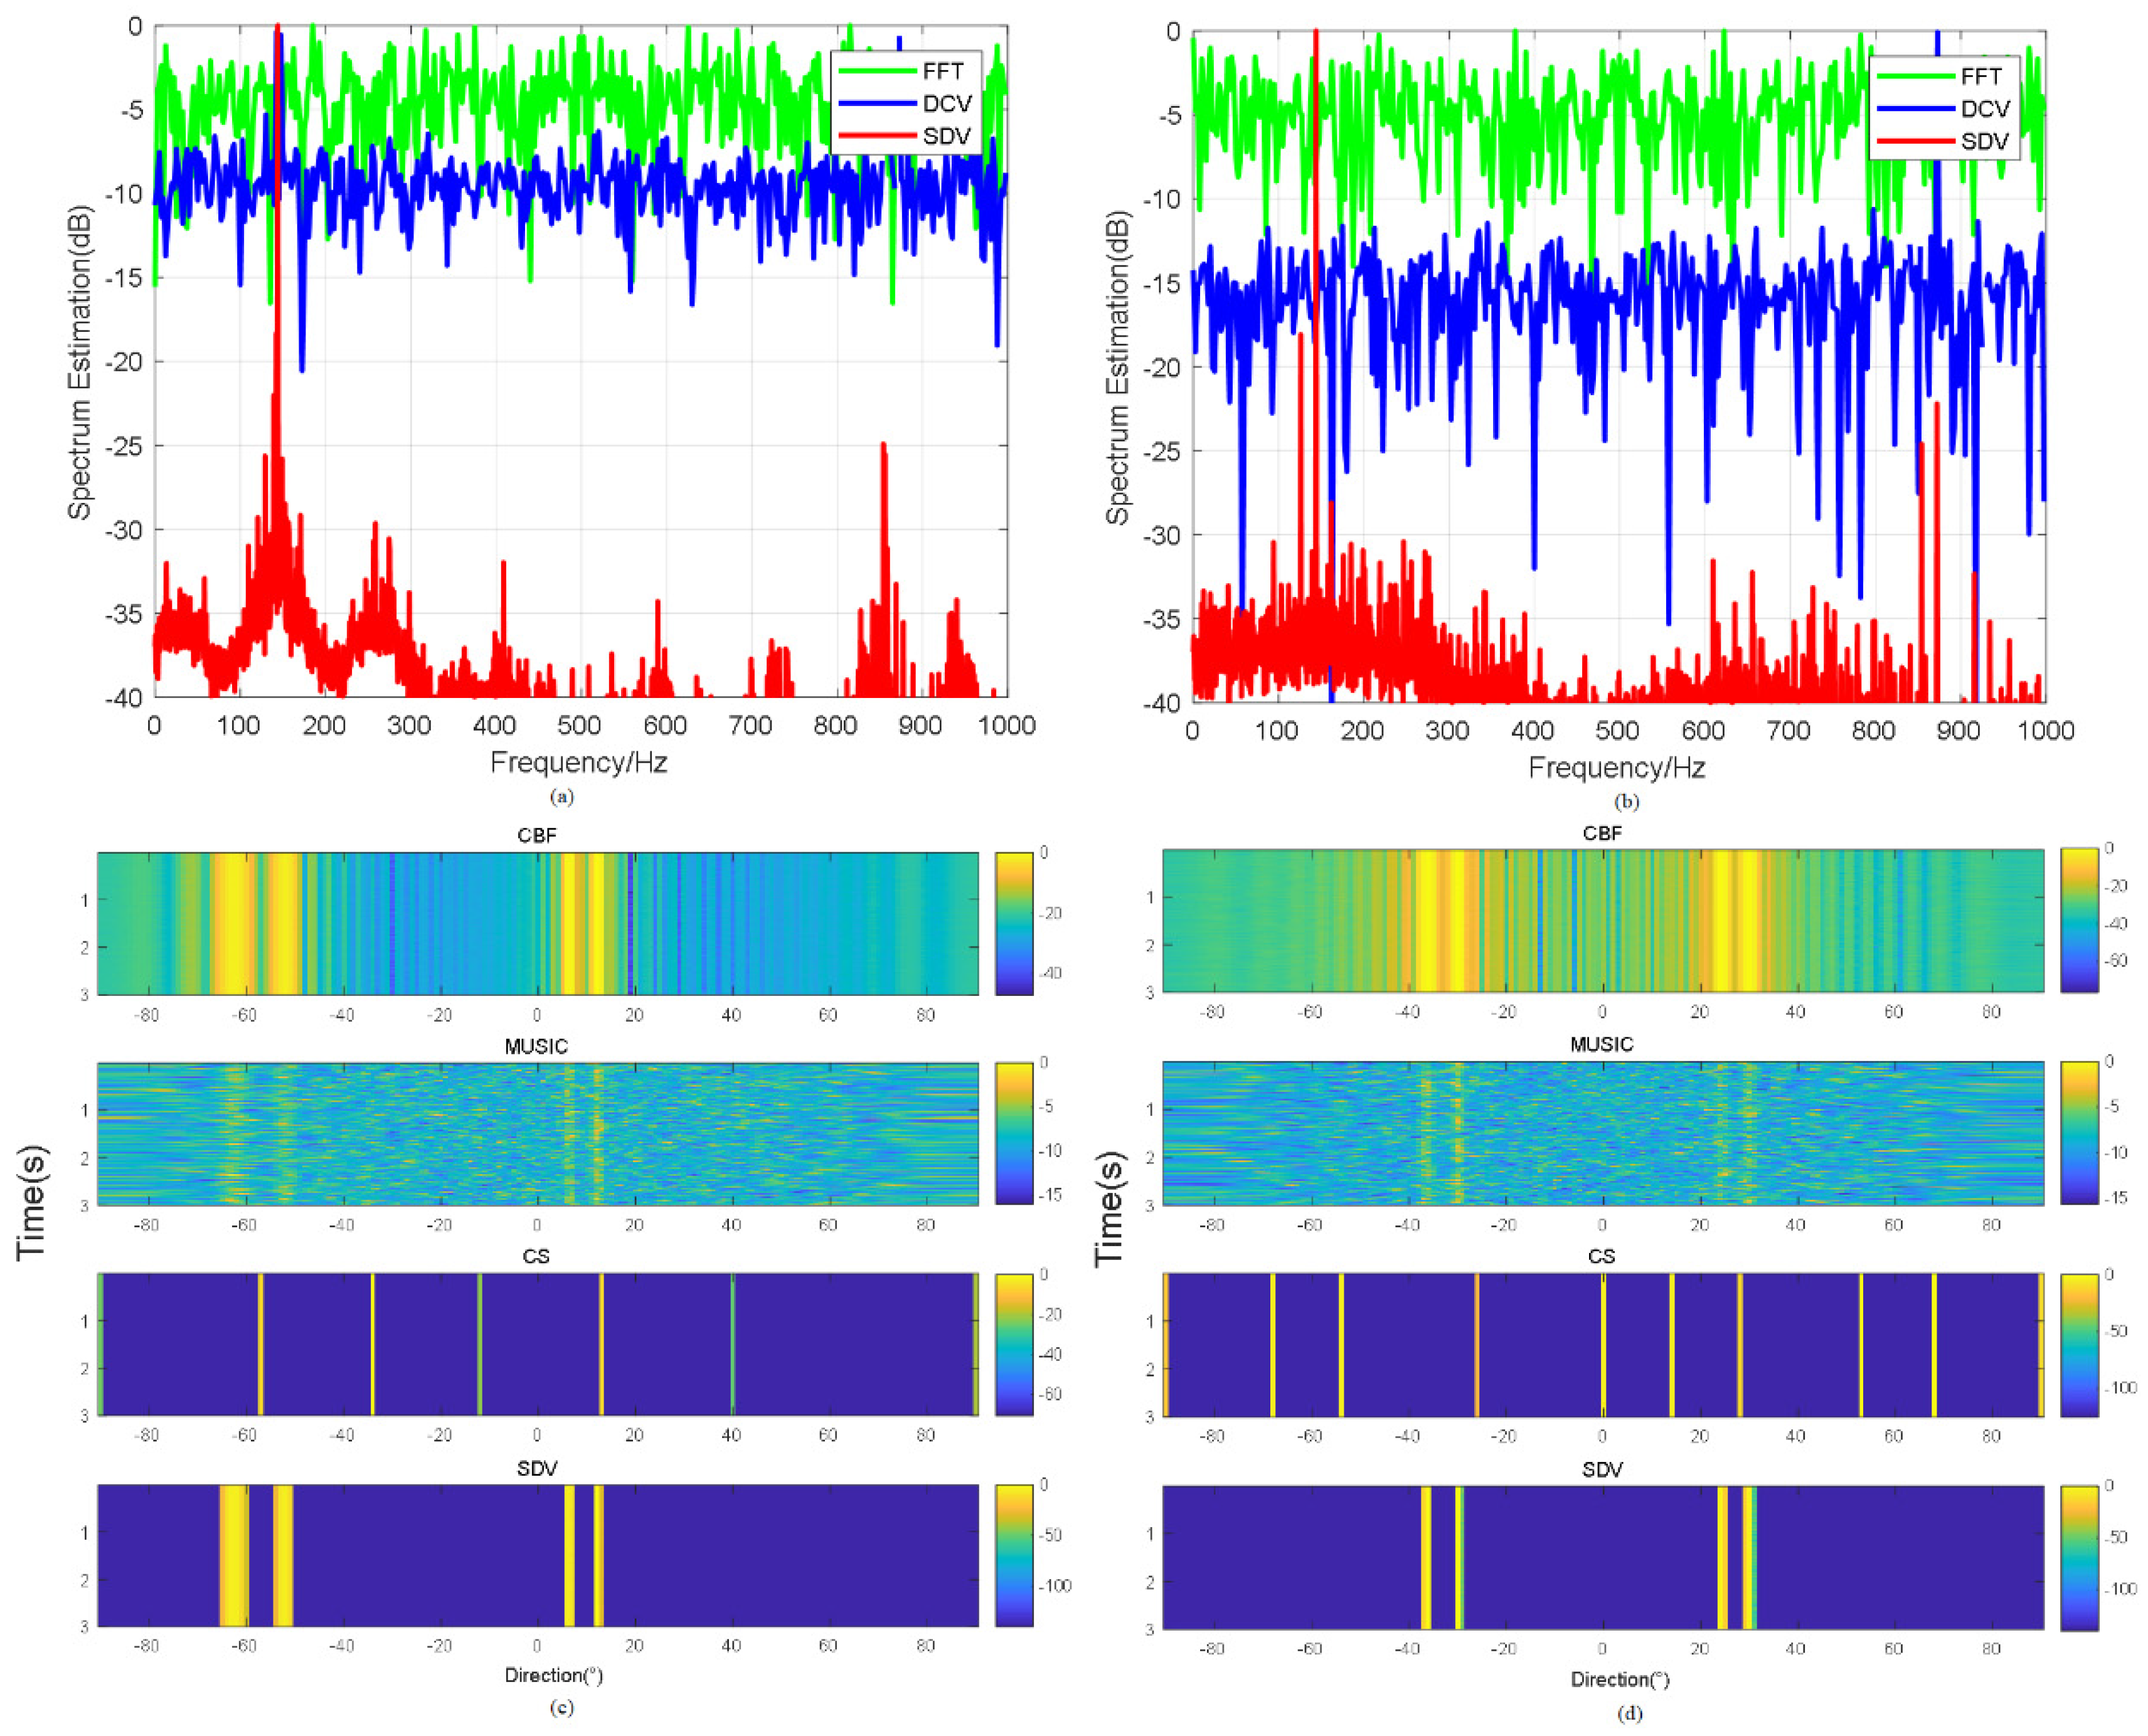Click the subfigure caption (d)

(x=1629, y=1714)
